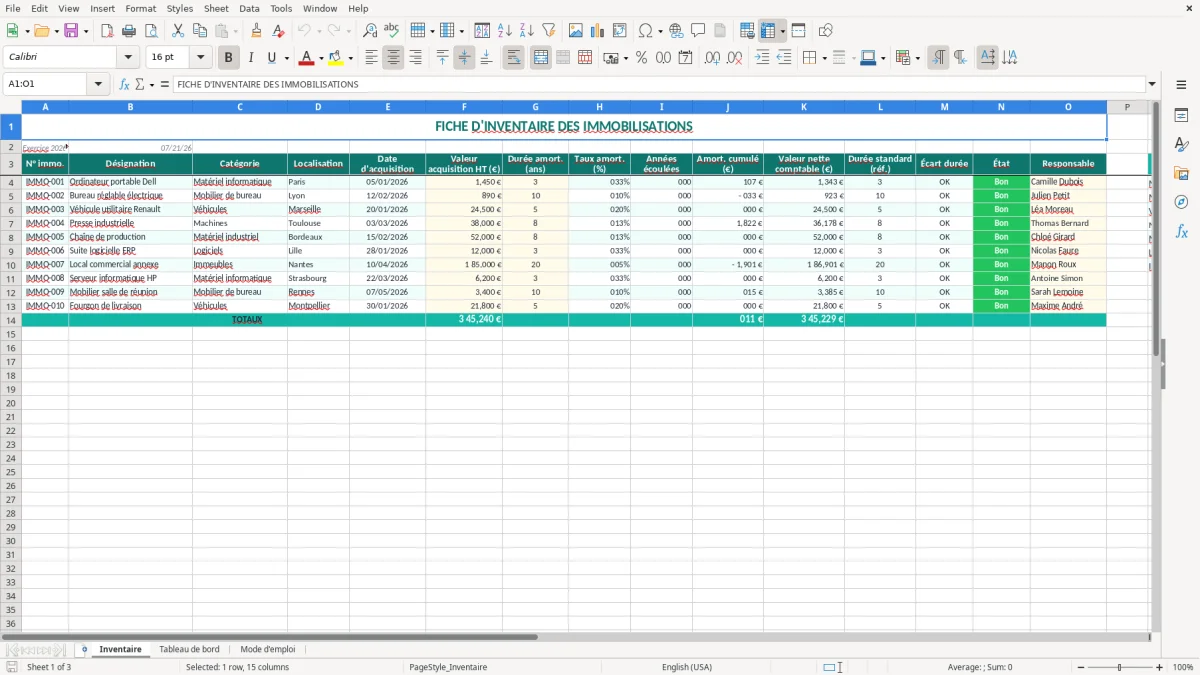Insert a comment bubble

[x=698, y=31]
